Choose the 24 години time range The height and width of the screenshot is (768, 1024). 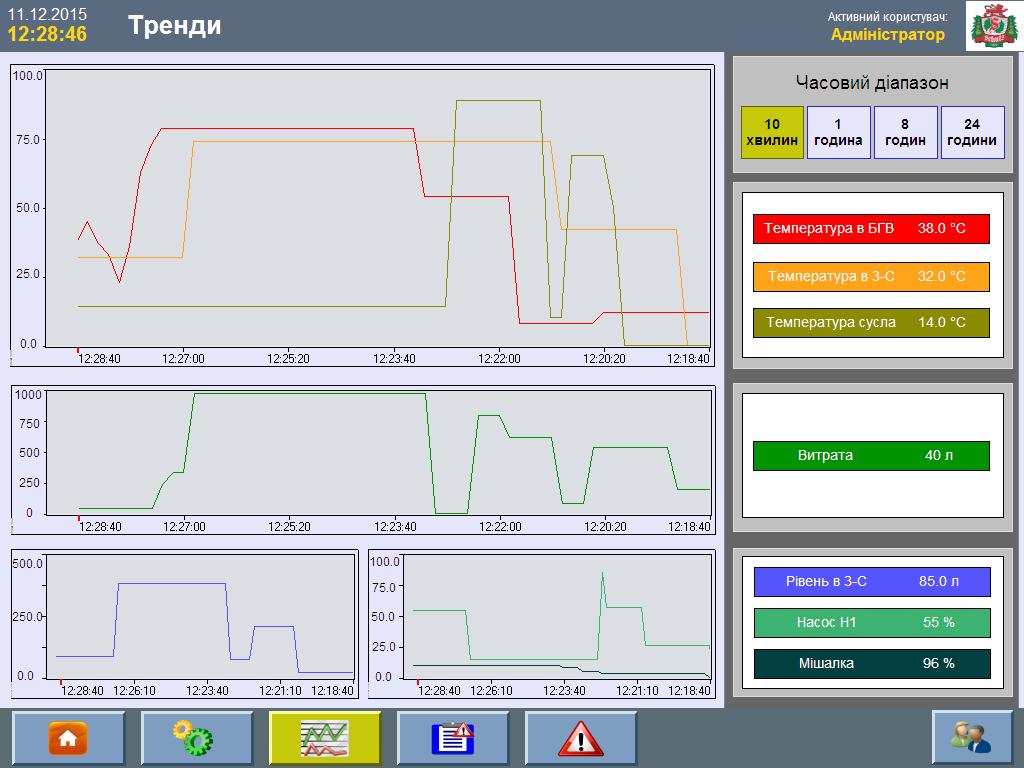(972, 132)
